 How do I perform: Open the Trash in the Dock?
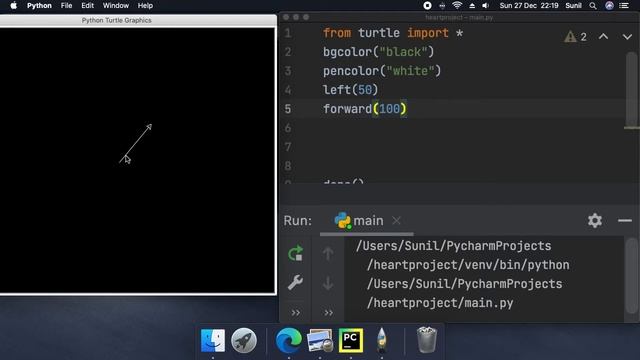(427, 340)
